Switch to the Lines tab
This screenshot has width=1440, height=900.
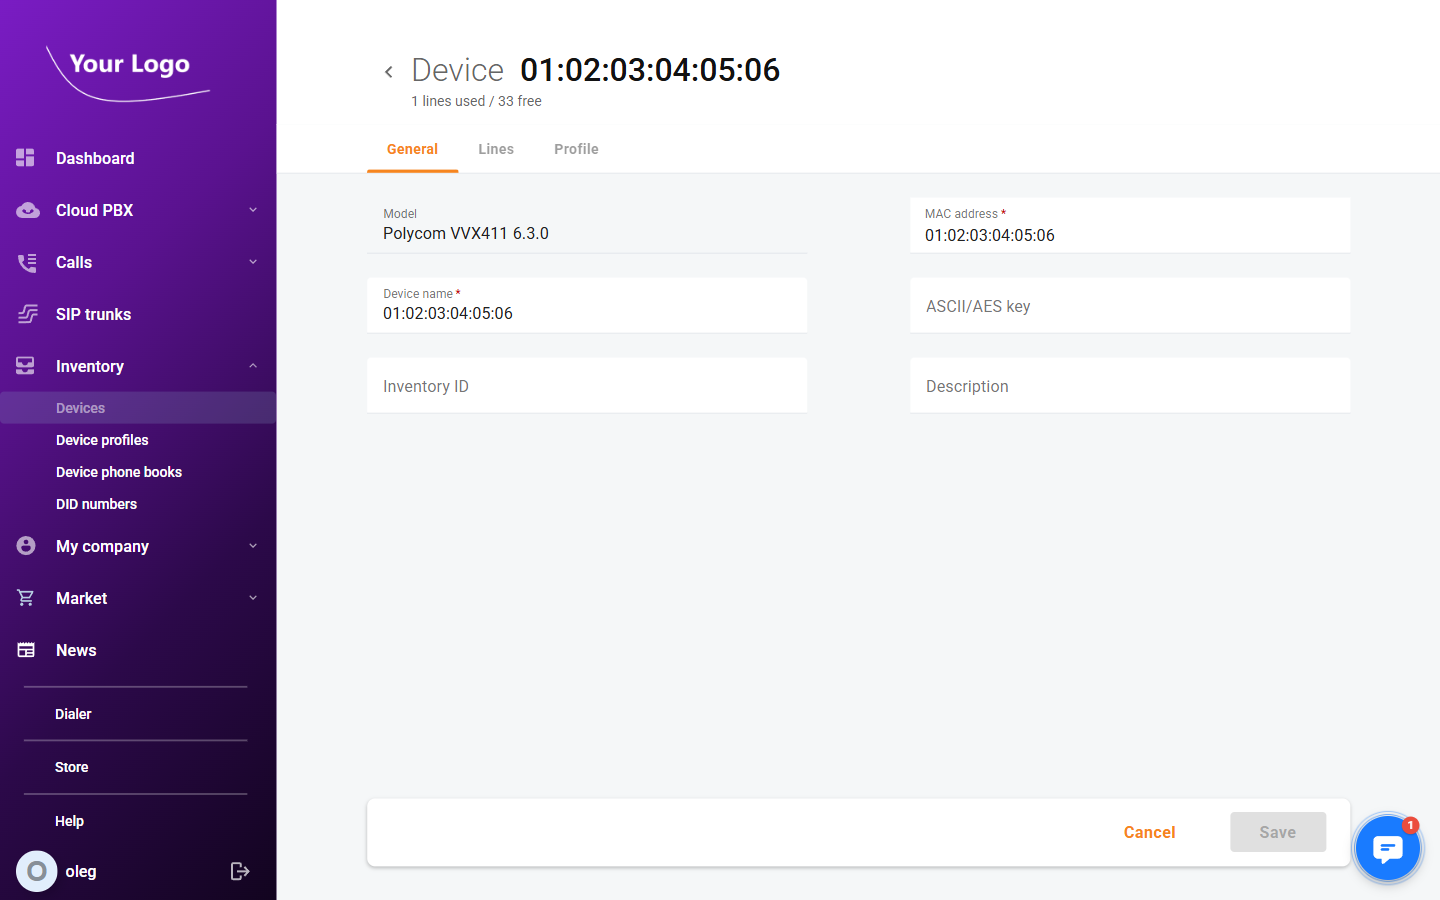pyautogui.click(x=496, y=148)
